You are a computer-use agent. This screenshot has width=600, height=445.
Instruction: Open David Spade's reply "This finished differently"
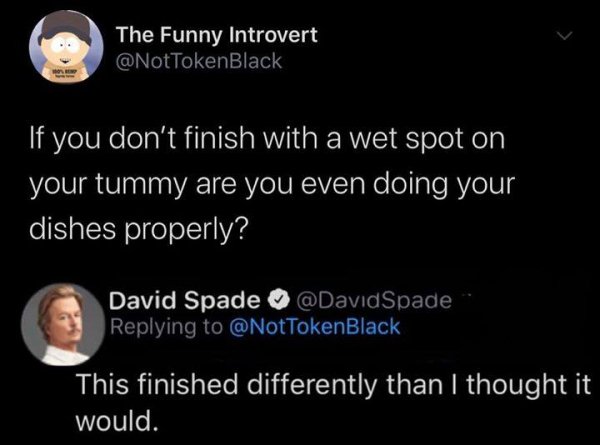[x=330, y=384]
